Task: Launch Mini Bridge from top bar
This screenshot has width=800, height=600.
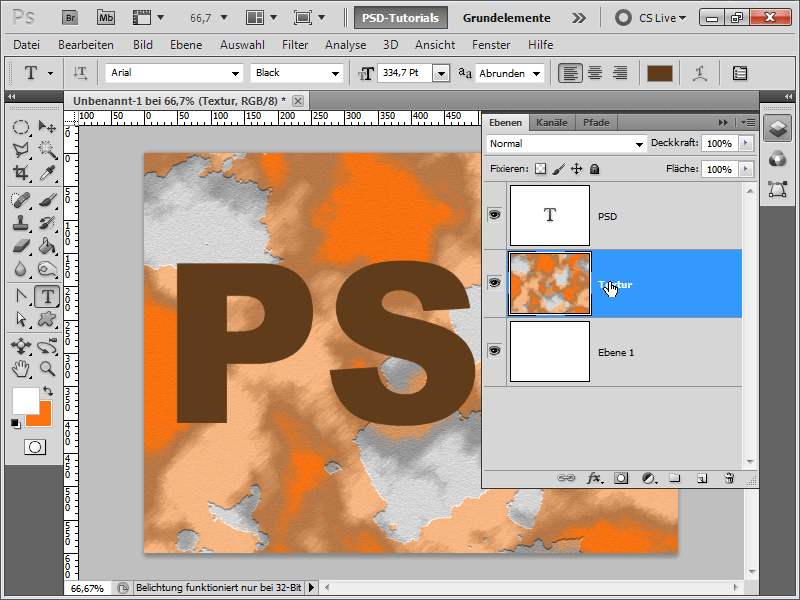Action: click(106, 18)
